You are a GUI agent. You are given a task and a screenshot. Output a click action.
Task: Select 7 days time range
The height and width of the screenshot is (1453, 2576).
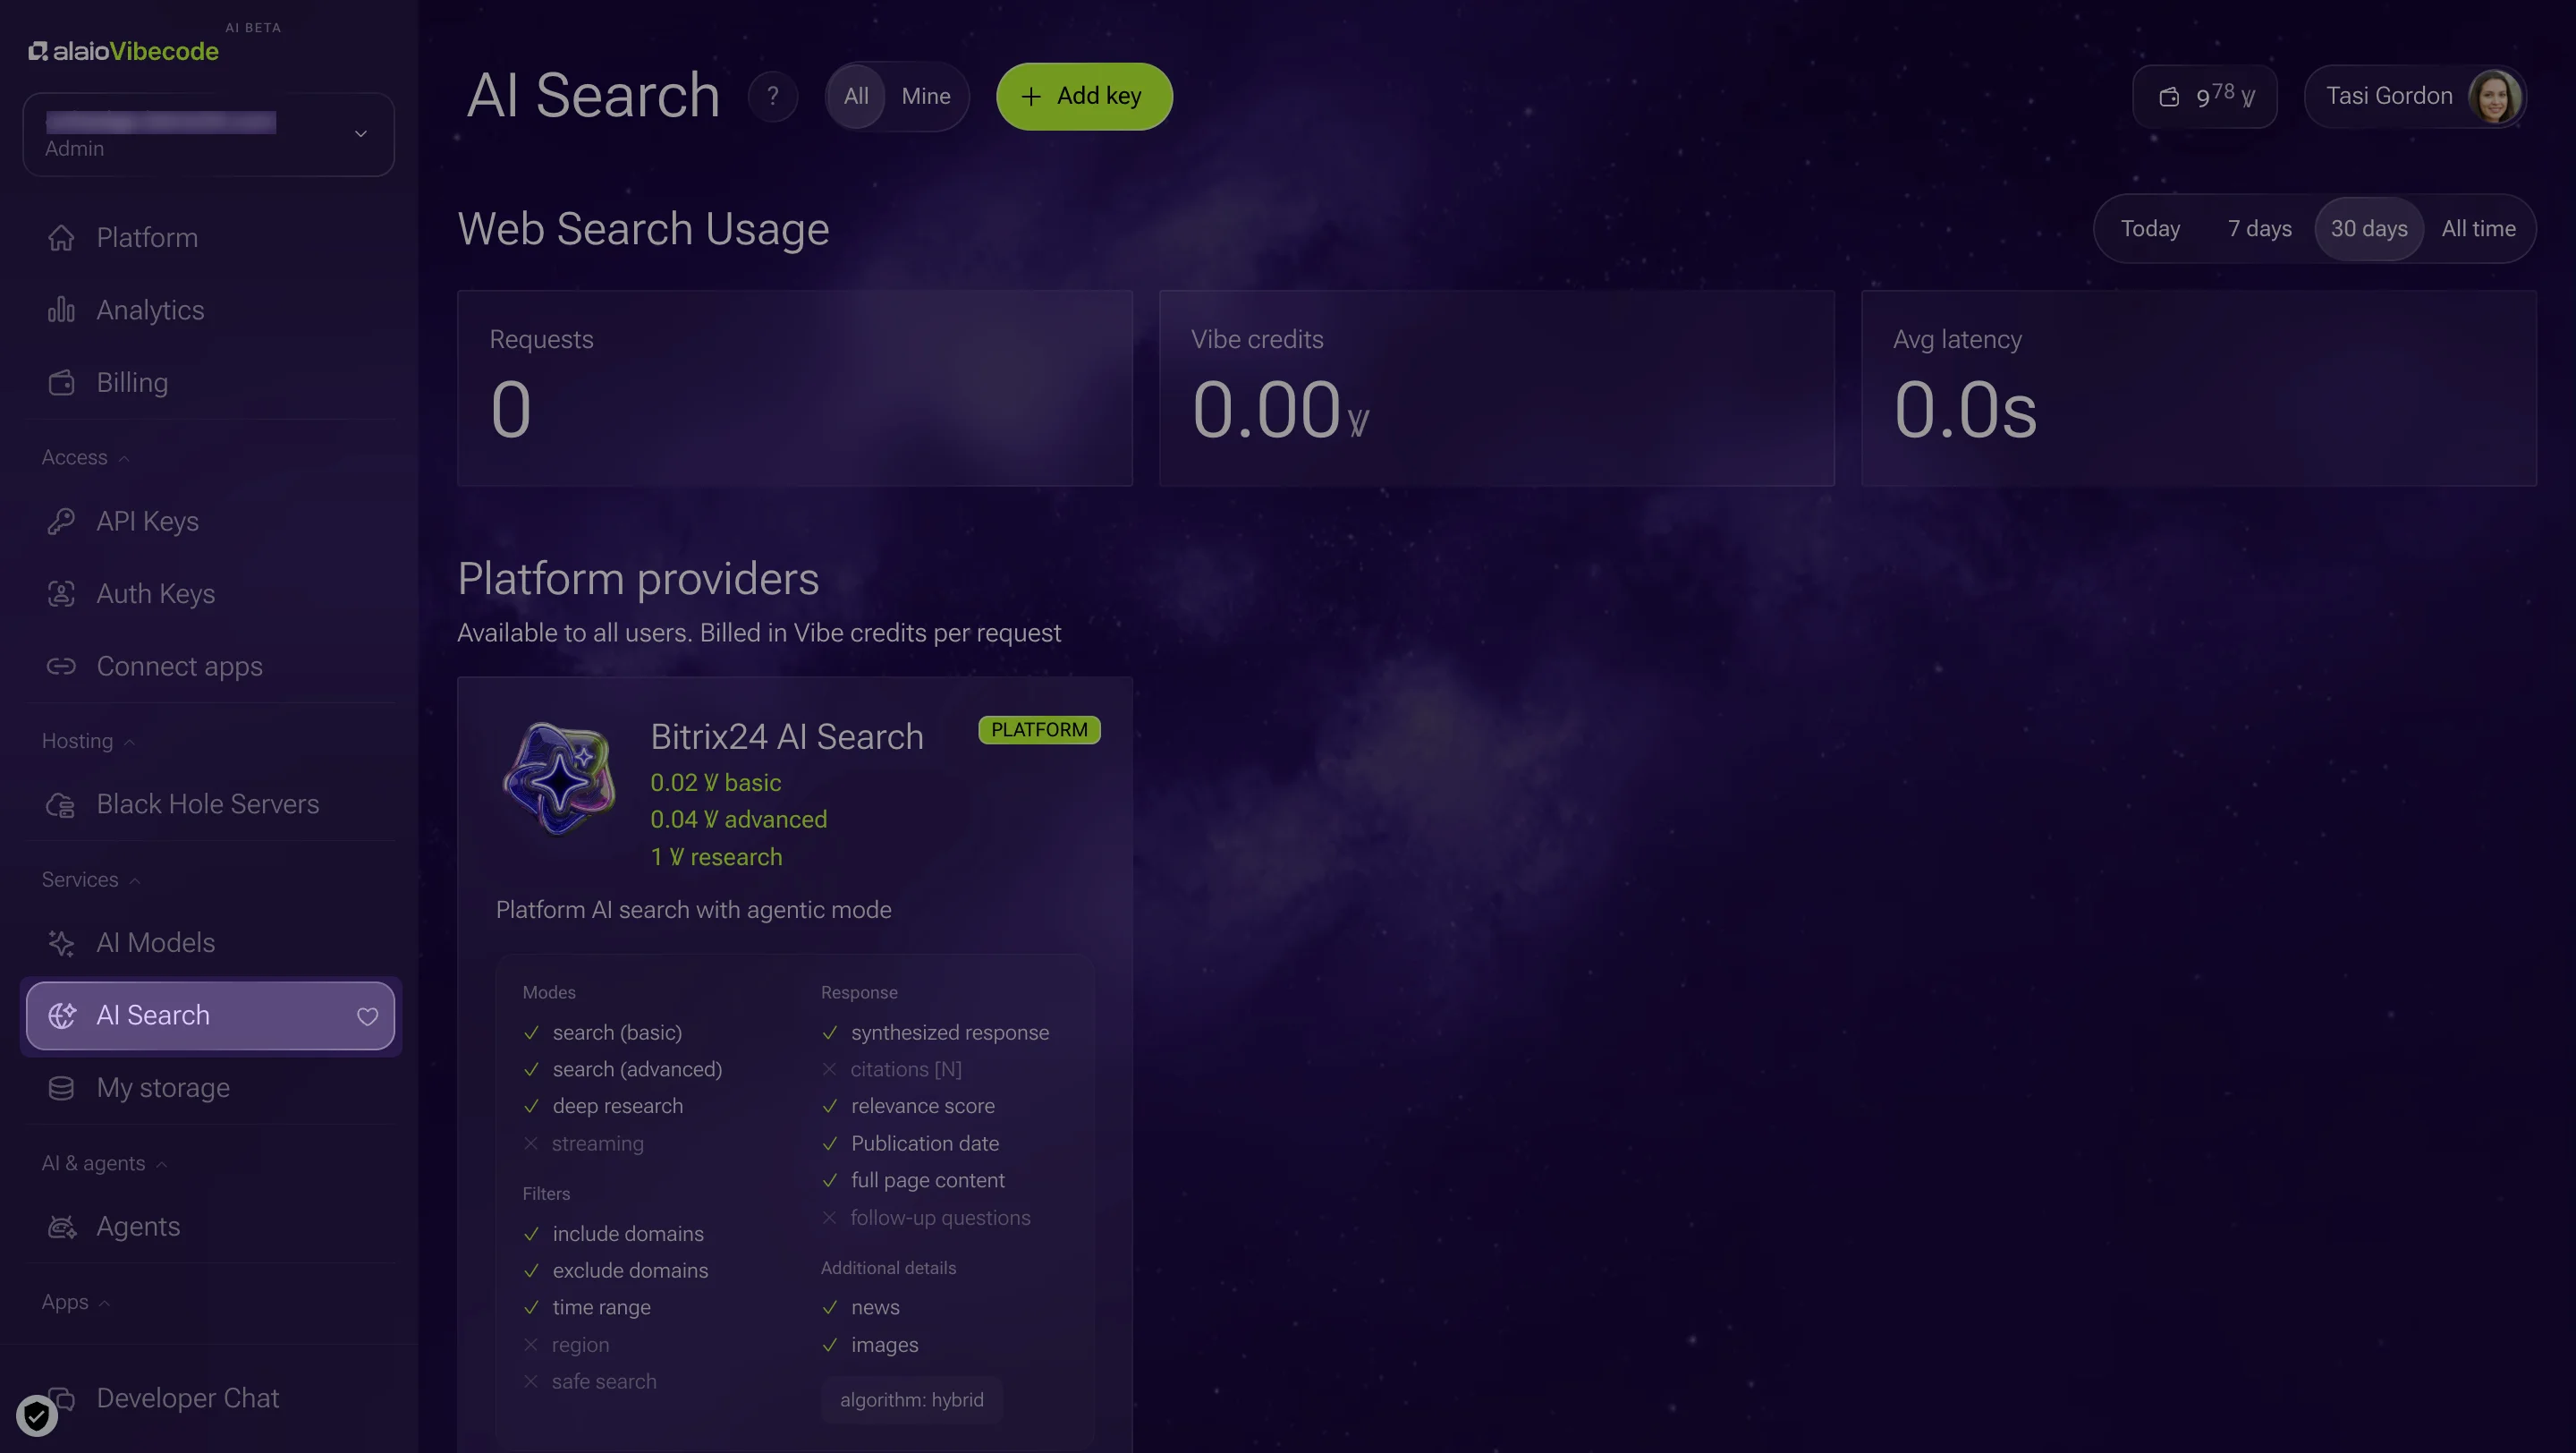(2259, 228)
